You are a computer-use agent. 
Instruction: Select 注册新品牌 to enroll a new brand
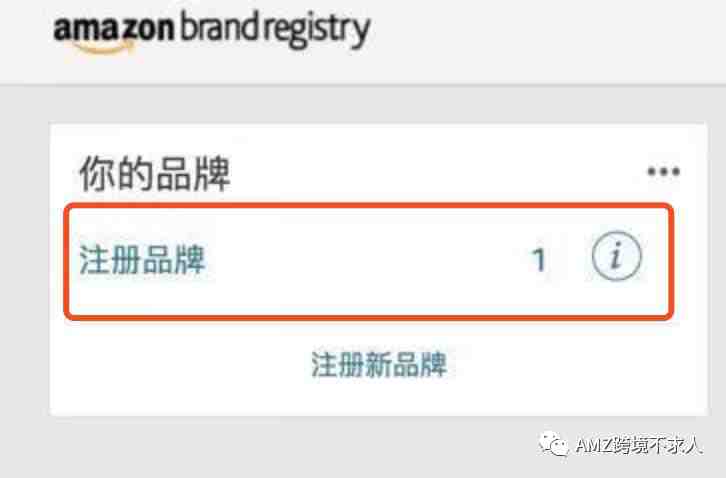click(x=379, y=364)
